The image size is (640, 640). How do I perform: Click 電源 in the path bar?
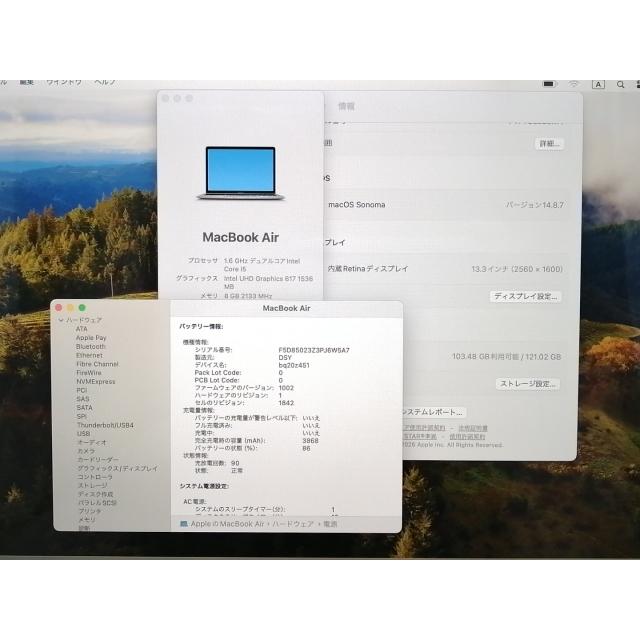330,524
